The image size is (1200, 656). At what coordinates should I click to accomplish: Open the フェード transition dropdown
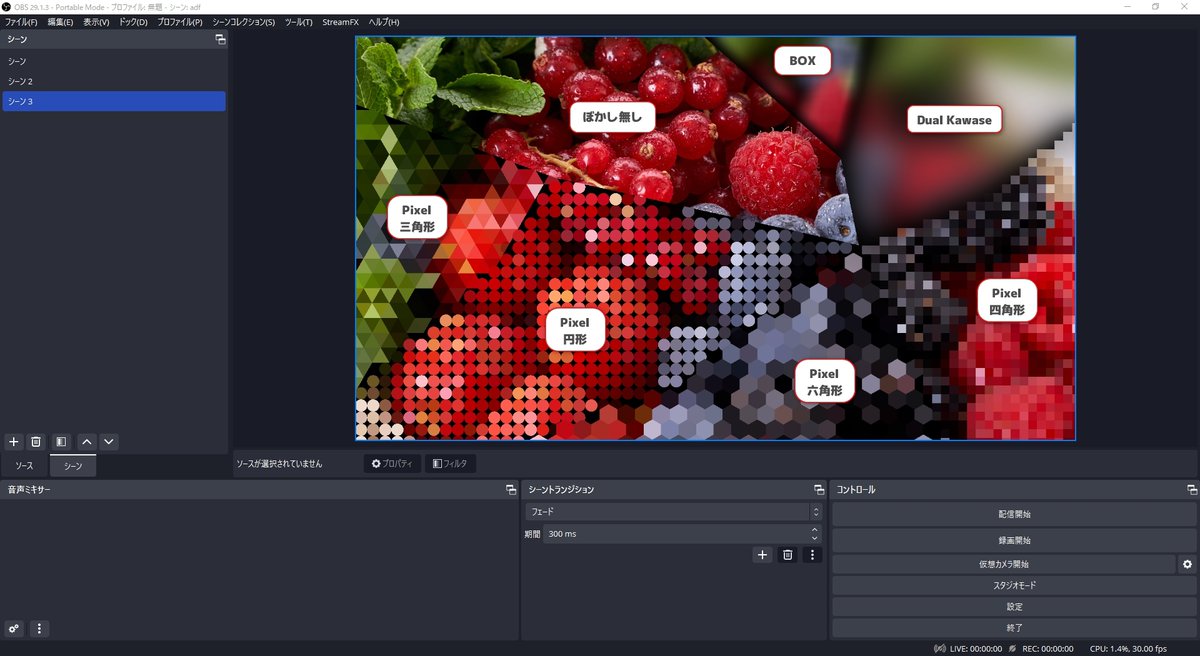coord(675,511)
